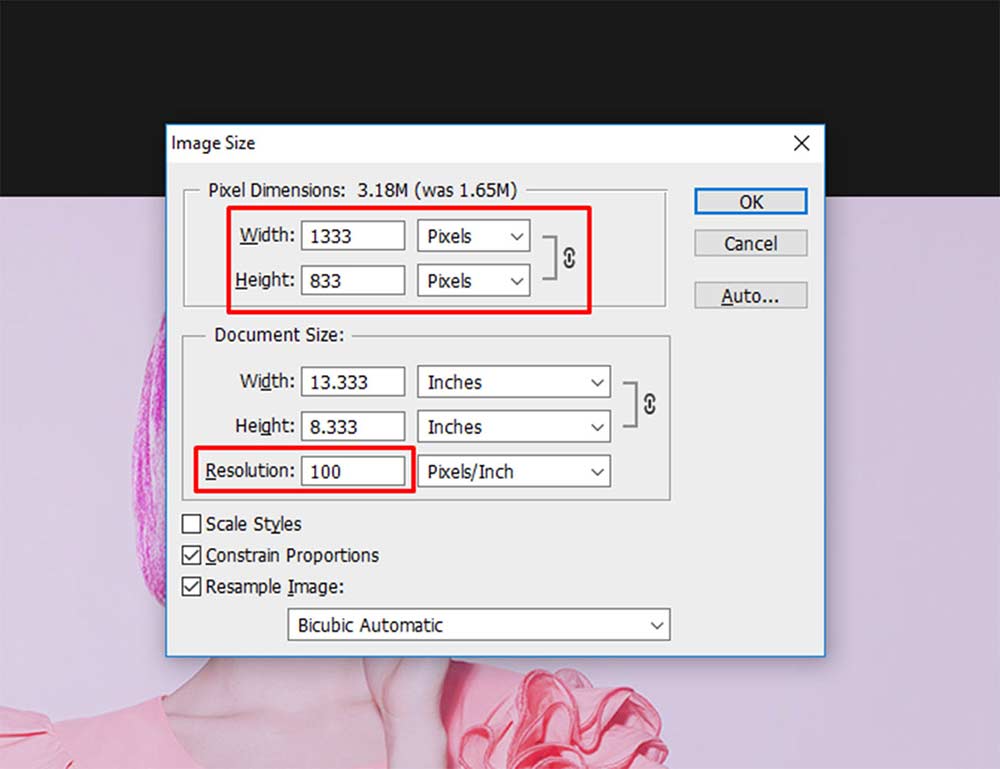Screen dimensions: 1000x769
Task: Click the OK button to apply resize
Action: (750, 201)
